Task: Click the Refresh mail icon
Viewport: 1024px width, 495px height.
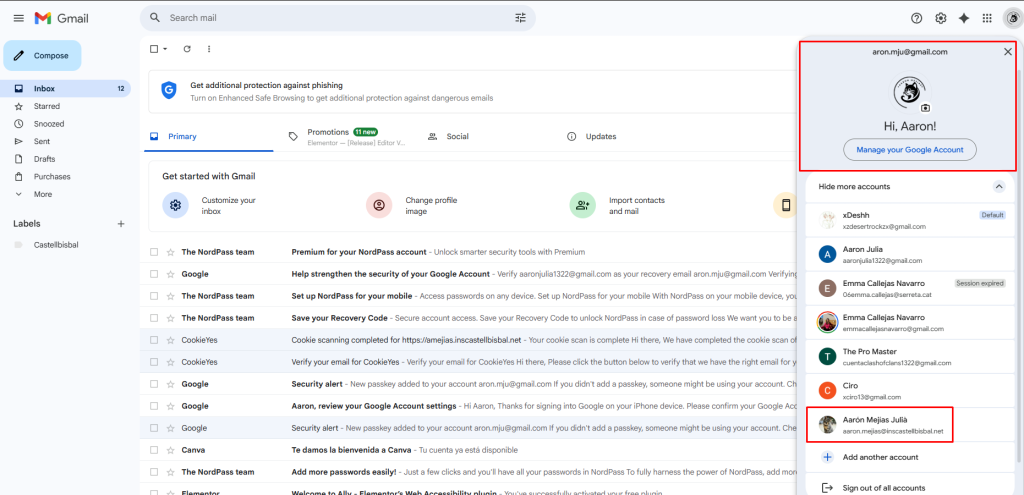Action: point(187,49)
